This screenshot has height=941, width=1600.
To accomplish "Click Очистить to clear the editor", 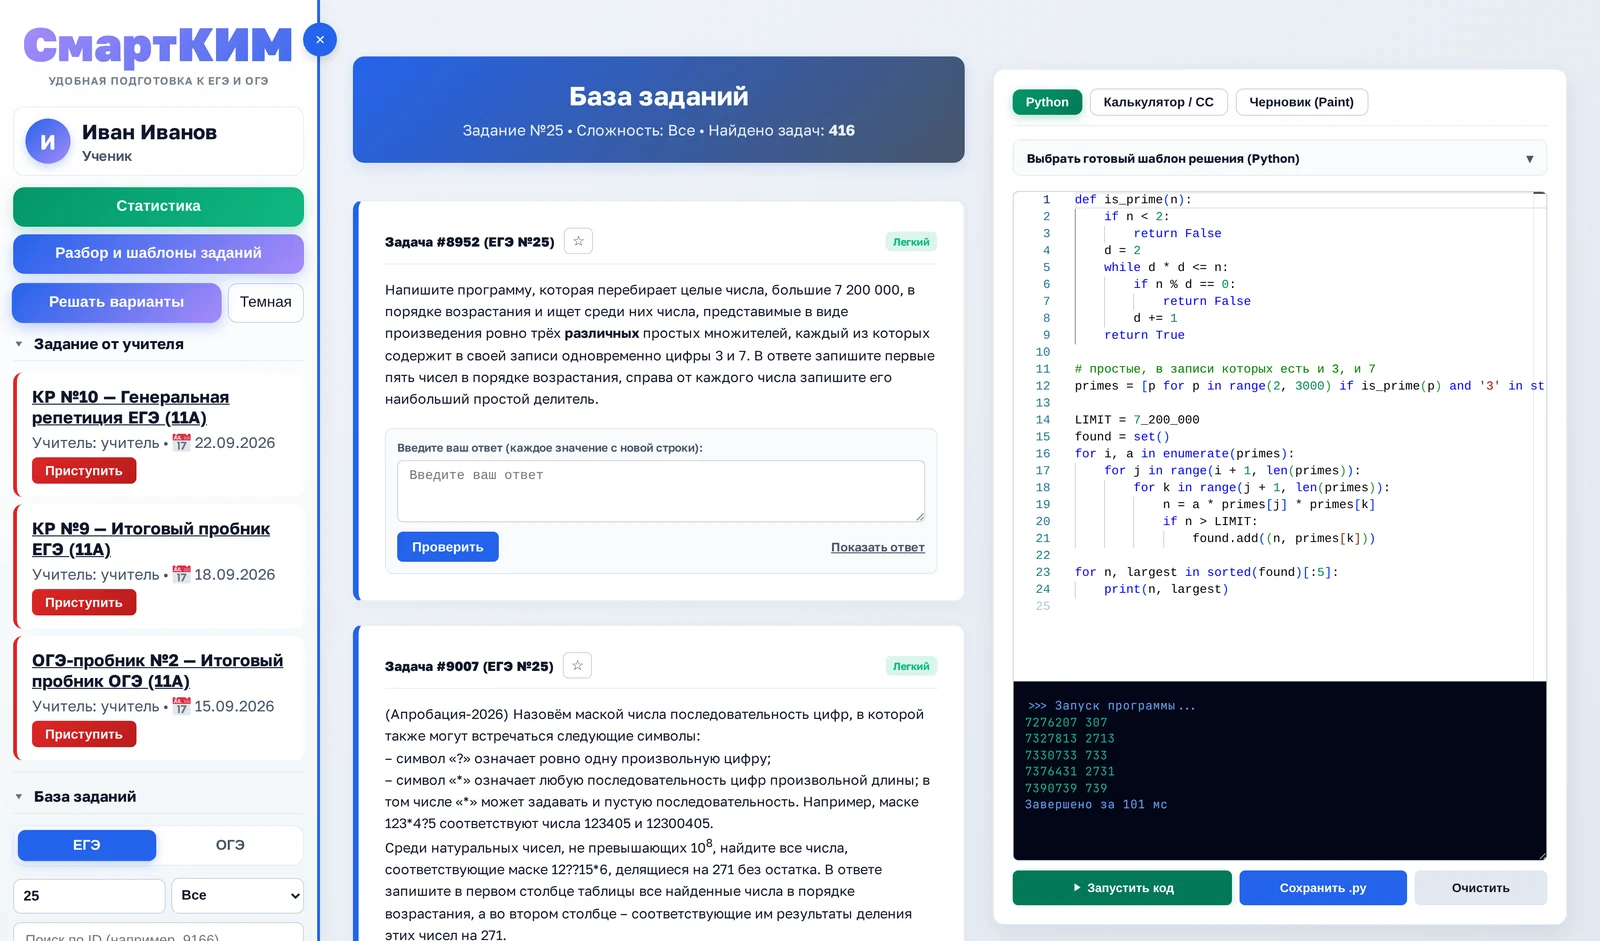I will [x=1481, y=888].
